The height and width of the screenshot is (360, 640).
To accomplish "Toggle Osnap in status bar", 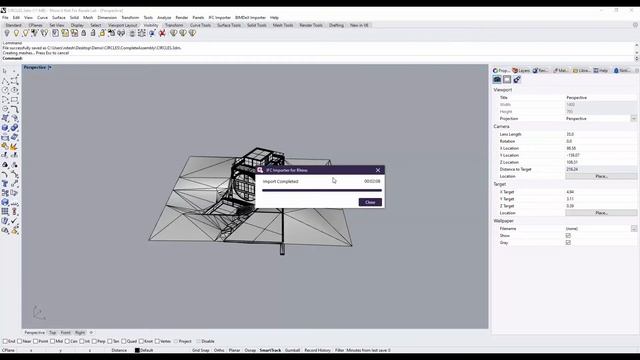I will (x=250, y=350).
